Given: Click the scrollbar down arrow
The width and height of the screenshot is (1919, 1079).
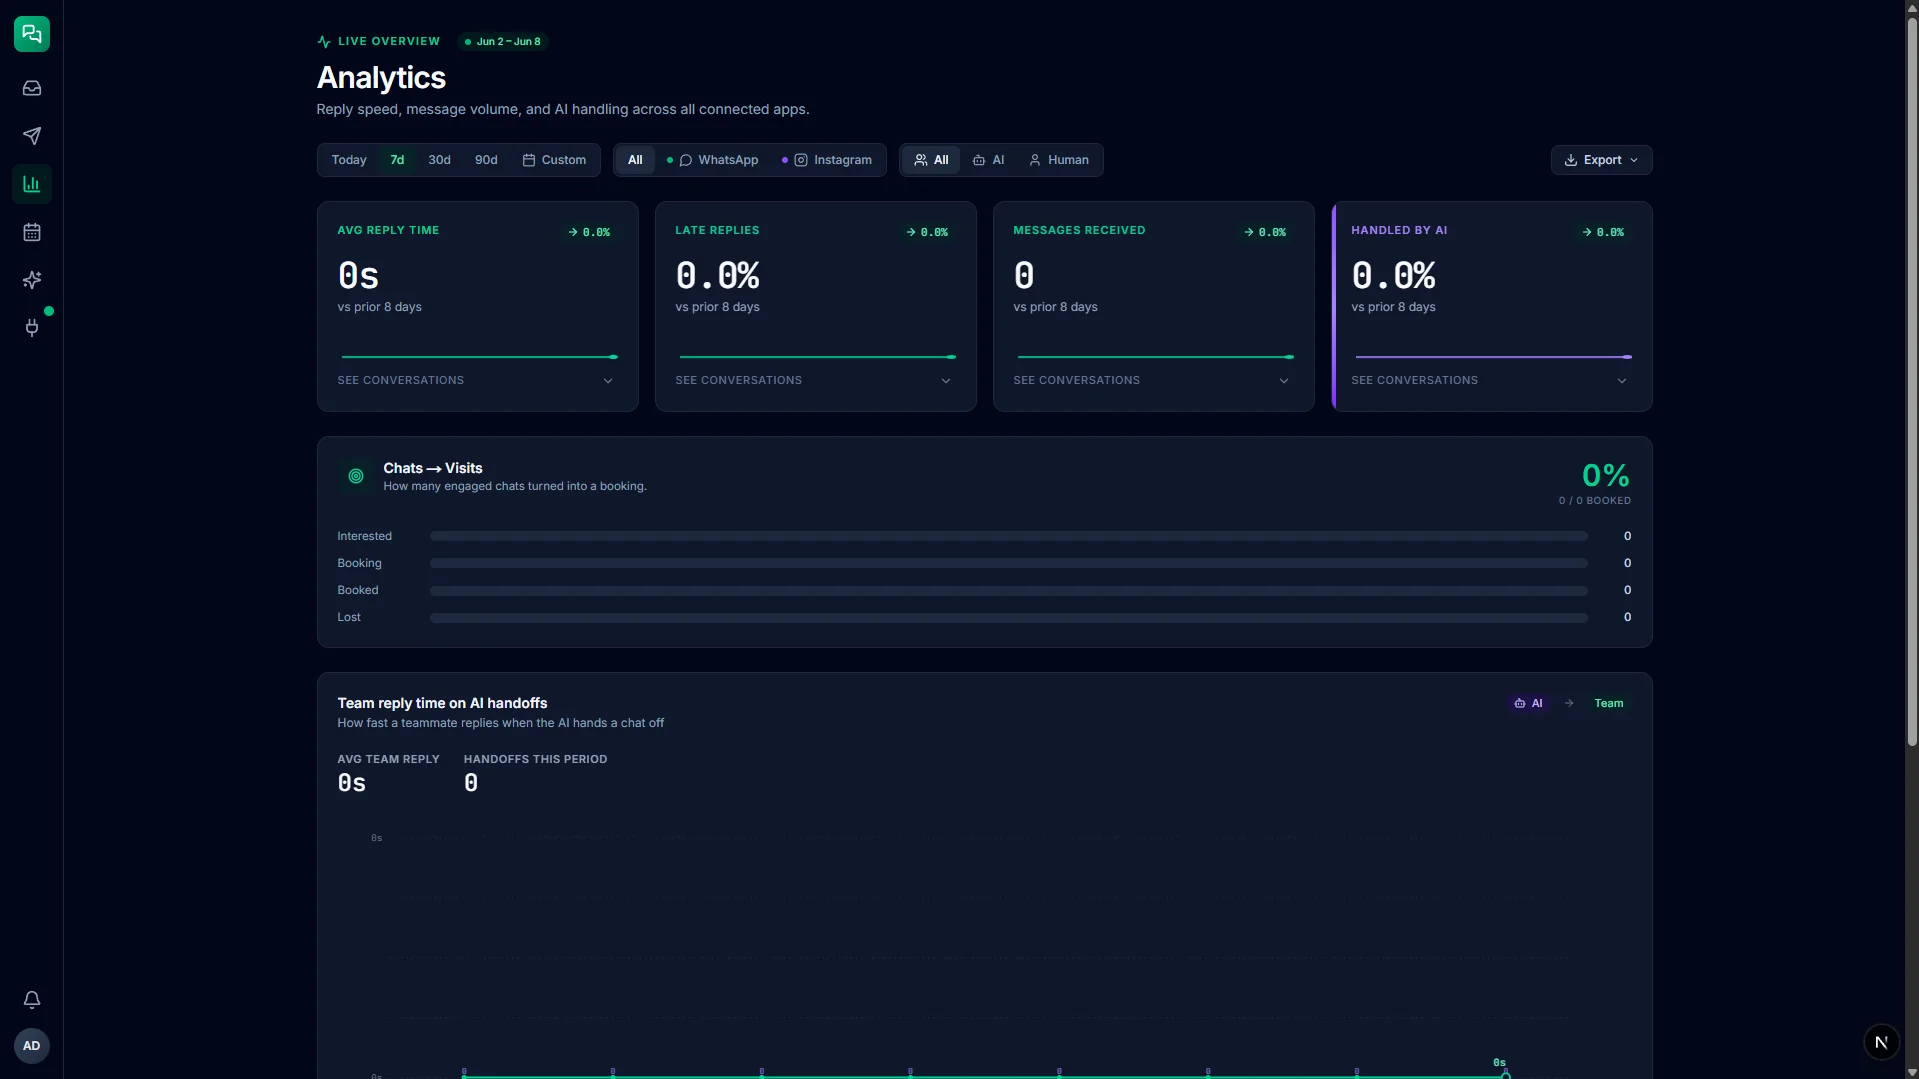Looking at the screenshot, I should pos(1912,1072).
